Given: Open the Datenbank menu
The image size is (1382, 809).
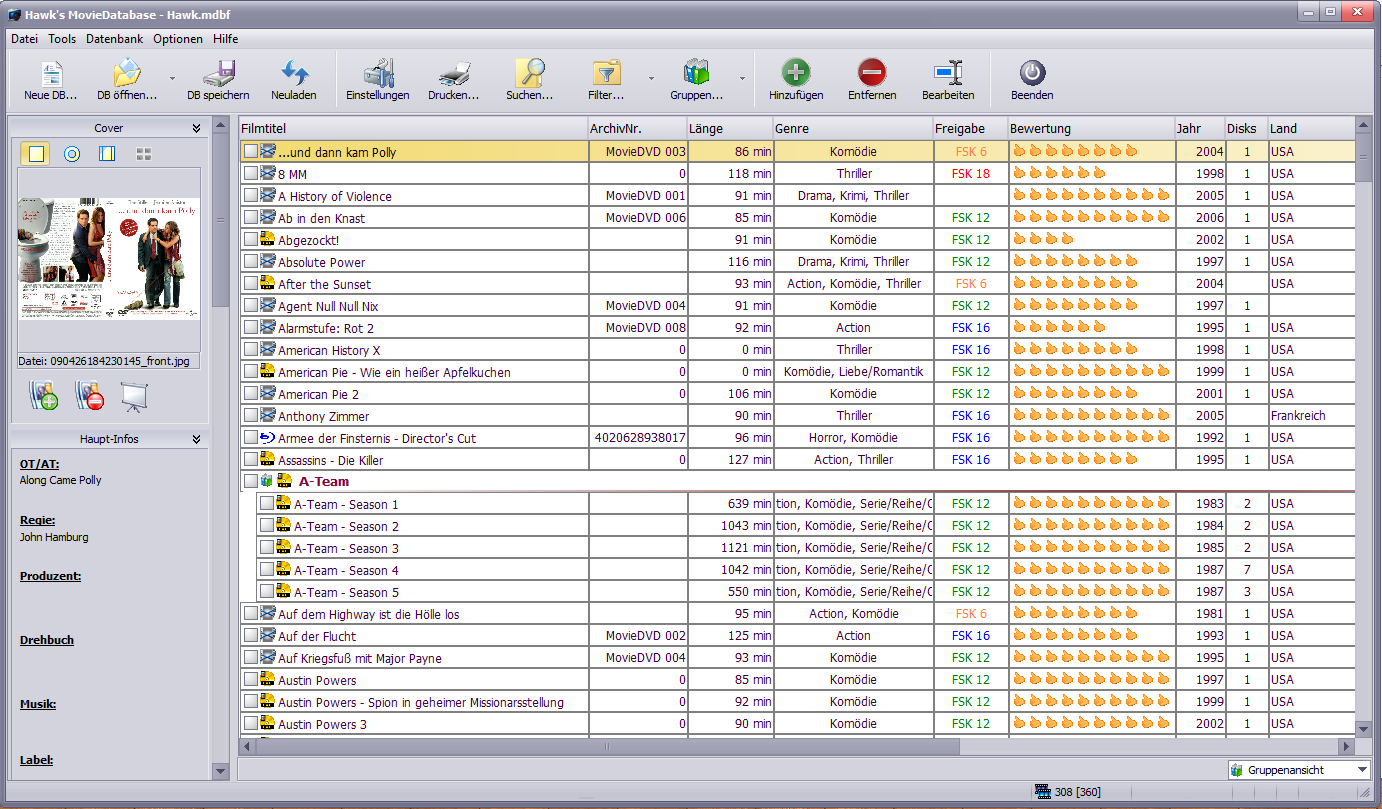Looking at the screenshot, I should [115, 39].
